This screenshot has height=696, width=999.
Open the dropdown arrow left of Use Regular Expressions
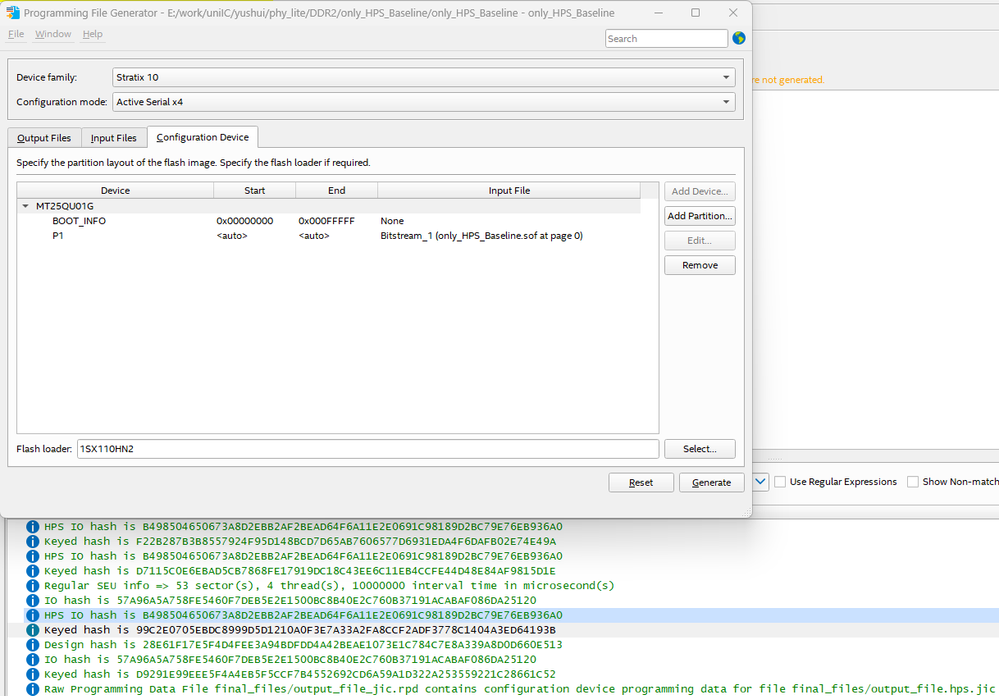pos(760,482)
